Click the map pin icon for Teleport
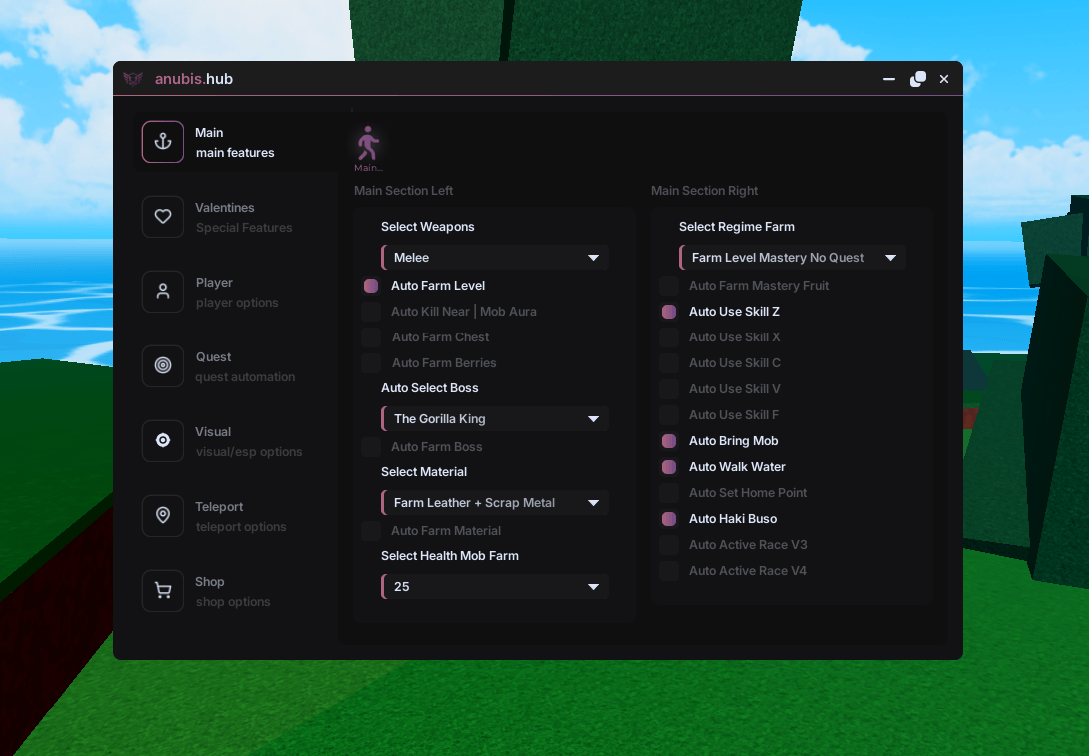Image resolution: width=1089 pixels, height=756 pixels. tap(163, 515)
